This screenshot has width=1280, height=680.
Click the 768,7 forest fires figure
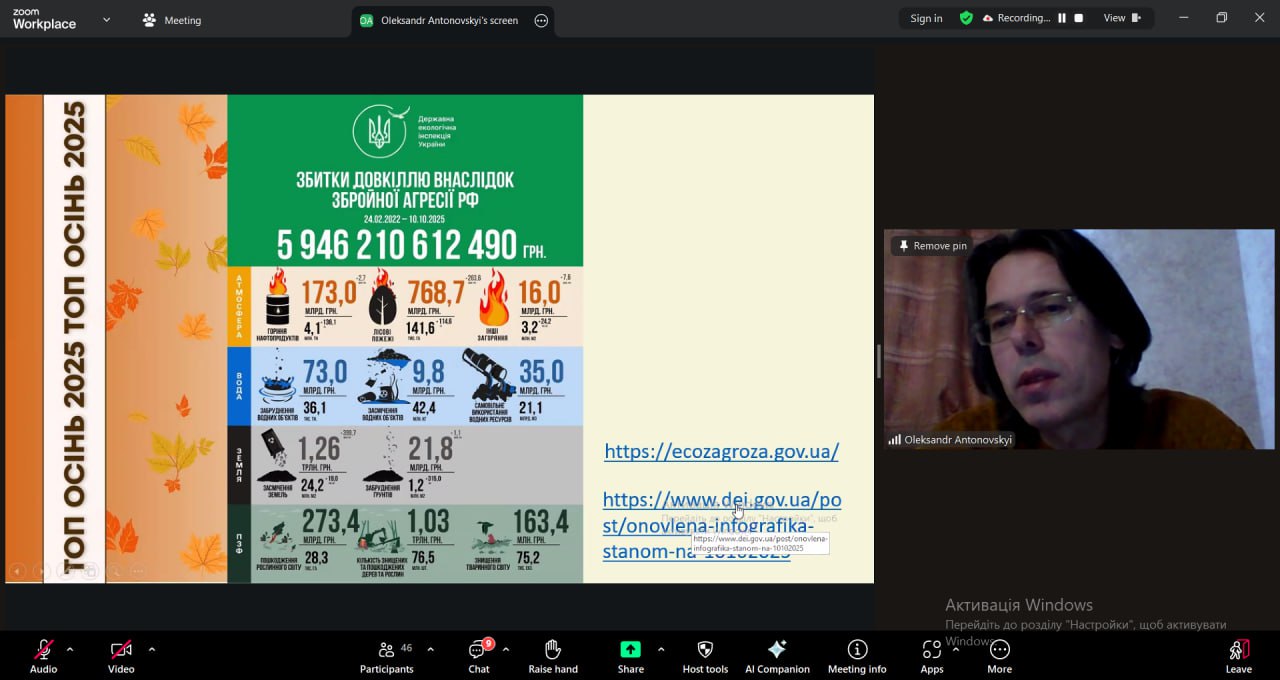click(435, 292)
